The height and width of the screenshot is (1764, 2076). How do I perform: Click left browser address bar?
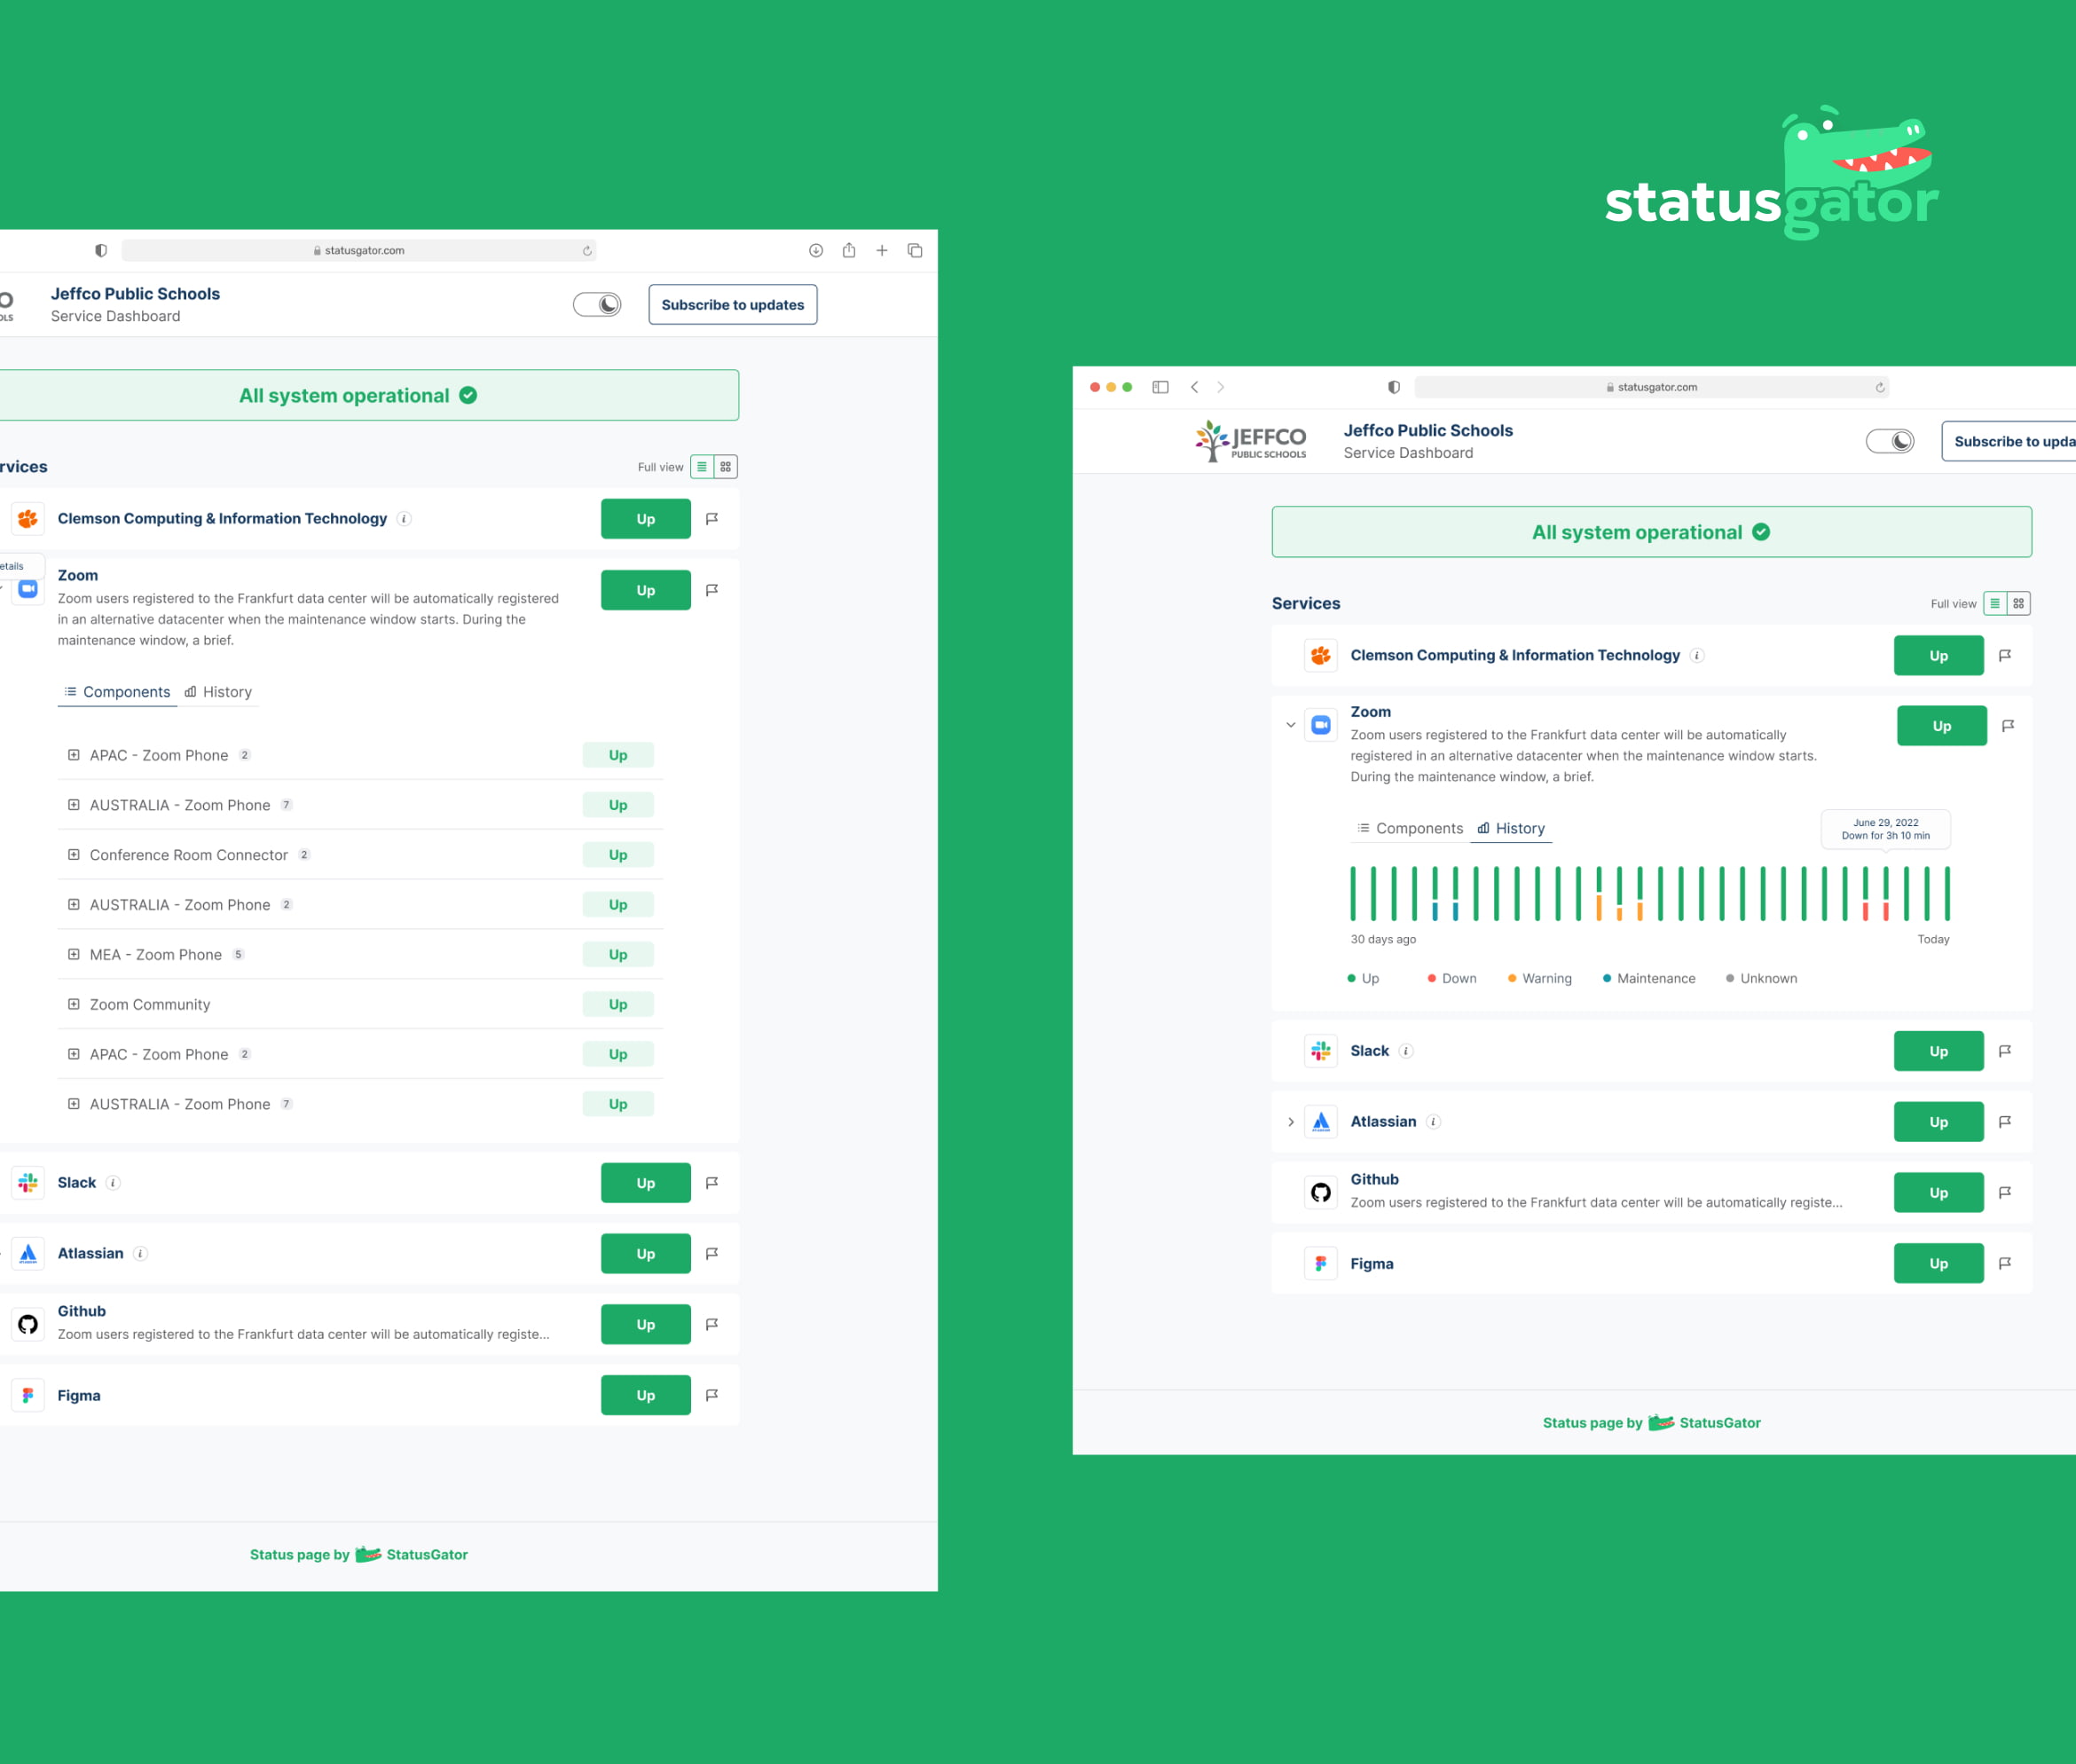pyautogui.click(x=359, y=251)
